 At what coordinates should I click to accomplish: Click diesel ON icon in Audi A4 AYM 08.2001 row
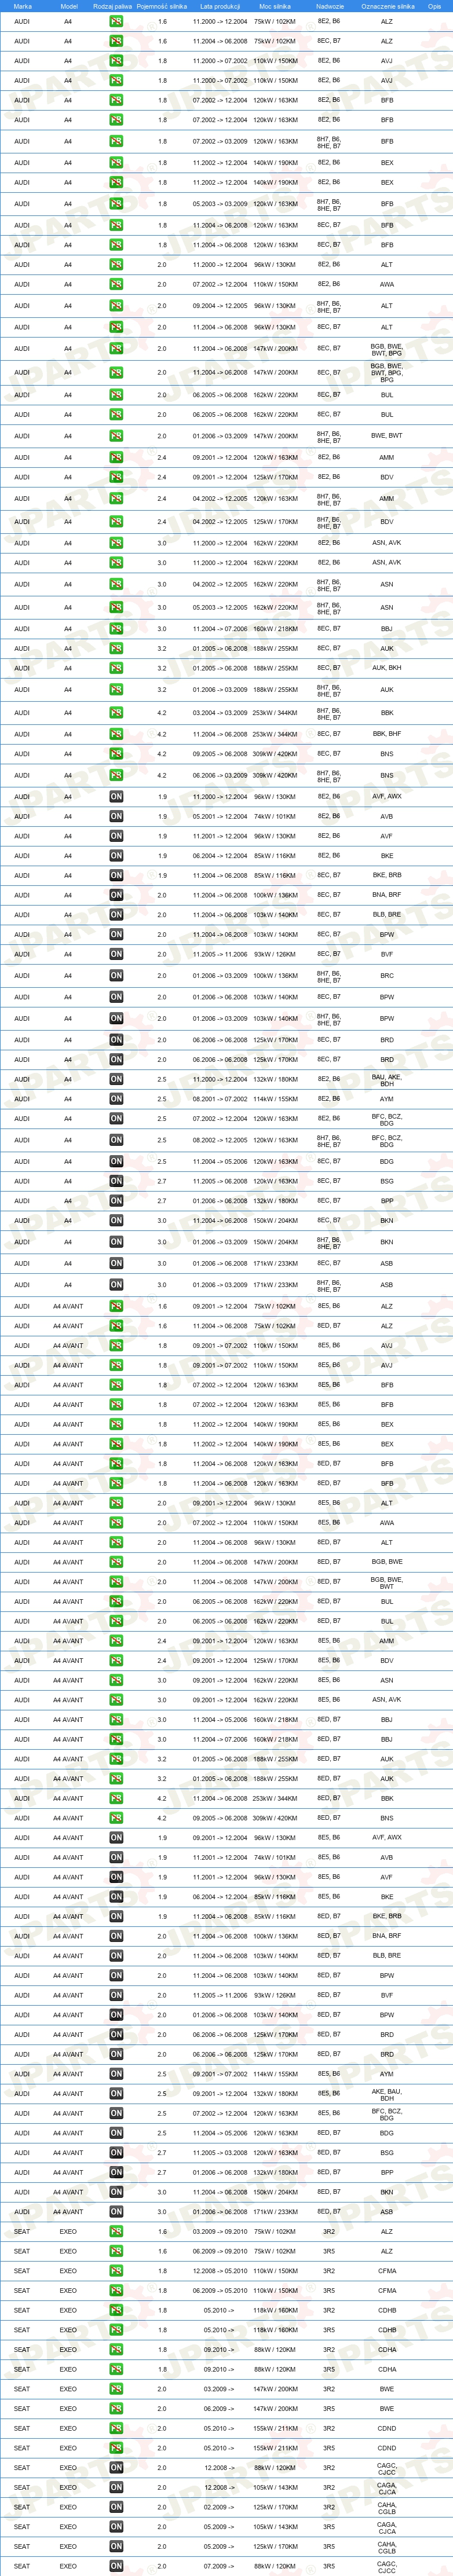tap(116, 1099)
